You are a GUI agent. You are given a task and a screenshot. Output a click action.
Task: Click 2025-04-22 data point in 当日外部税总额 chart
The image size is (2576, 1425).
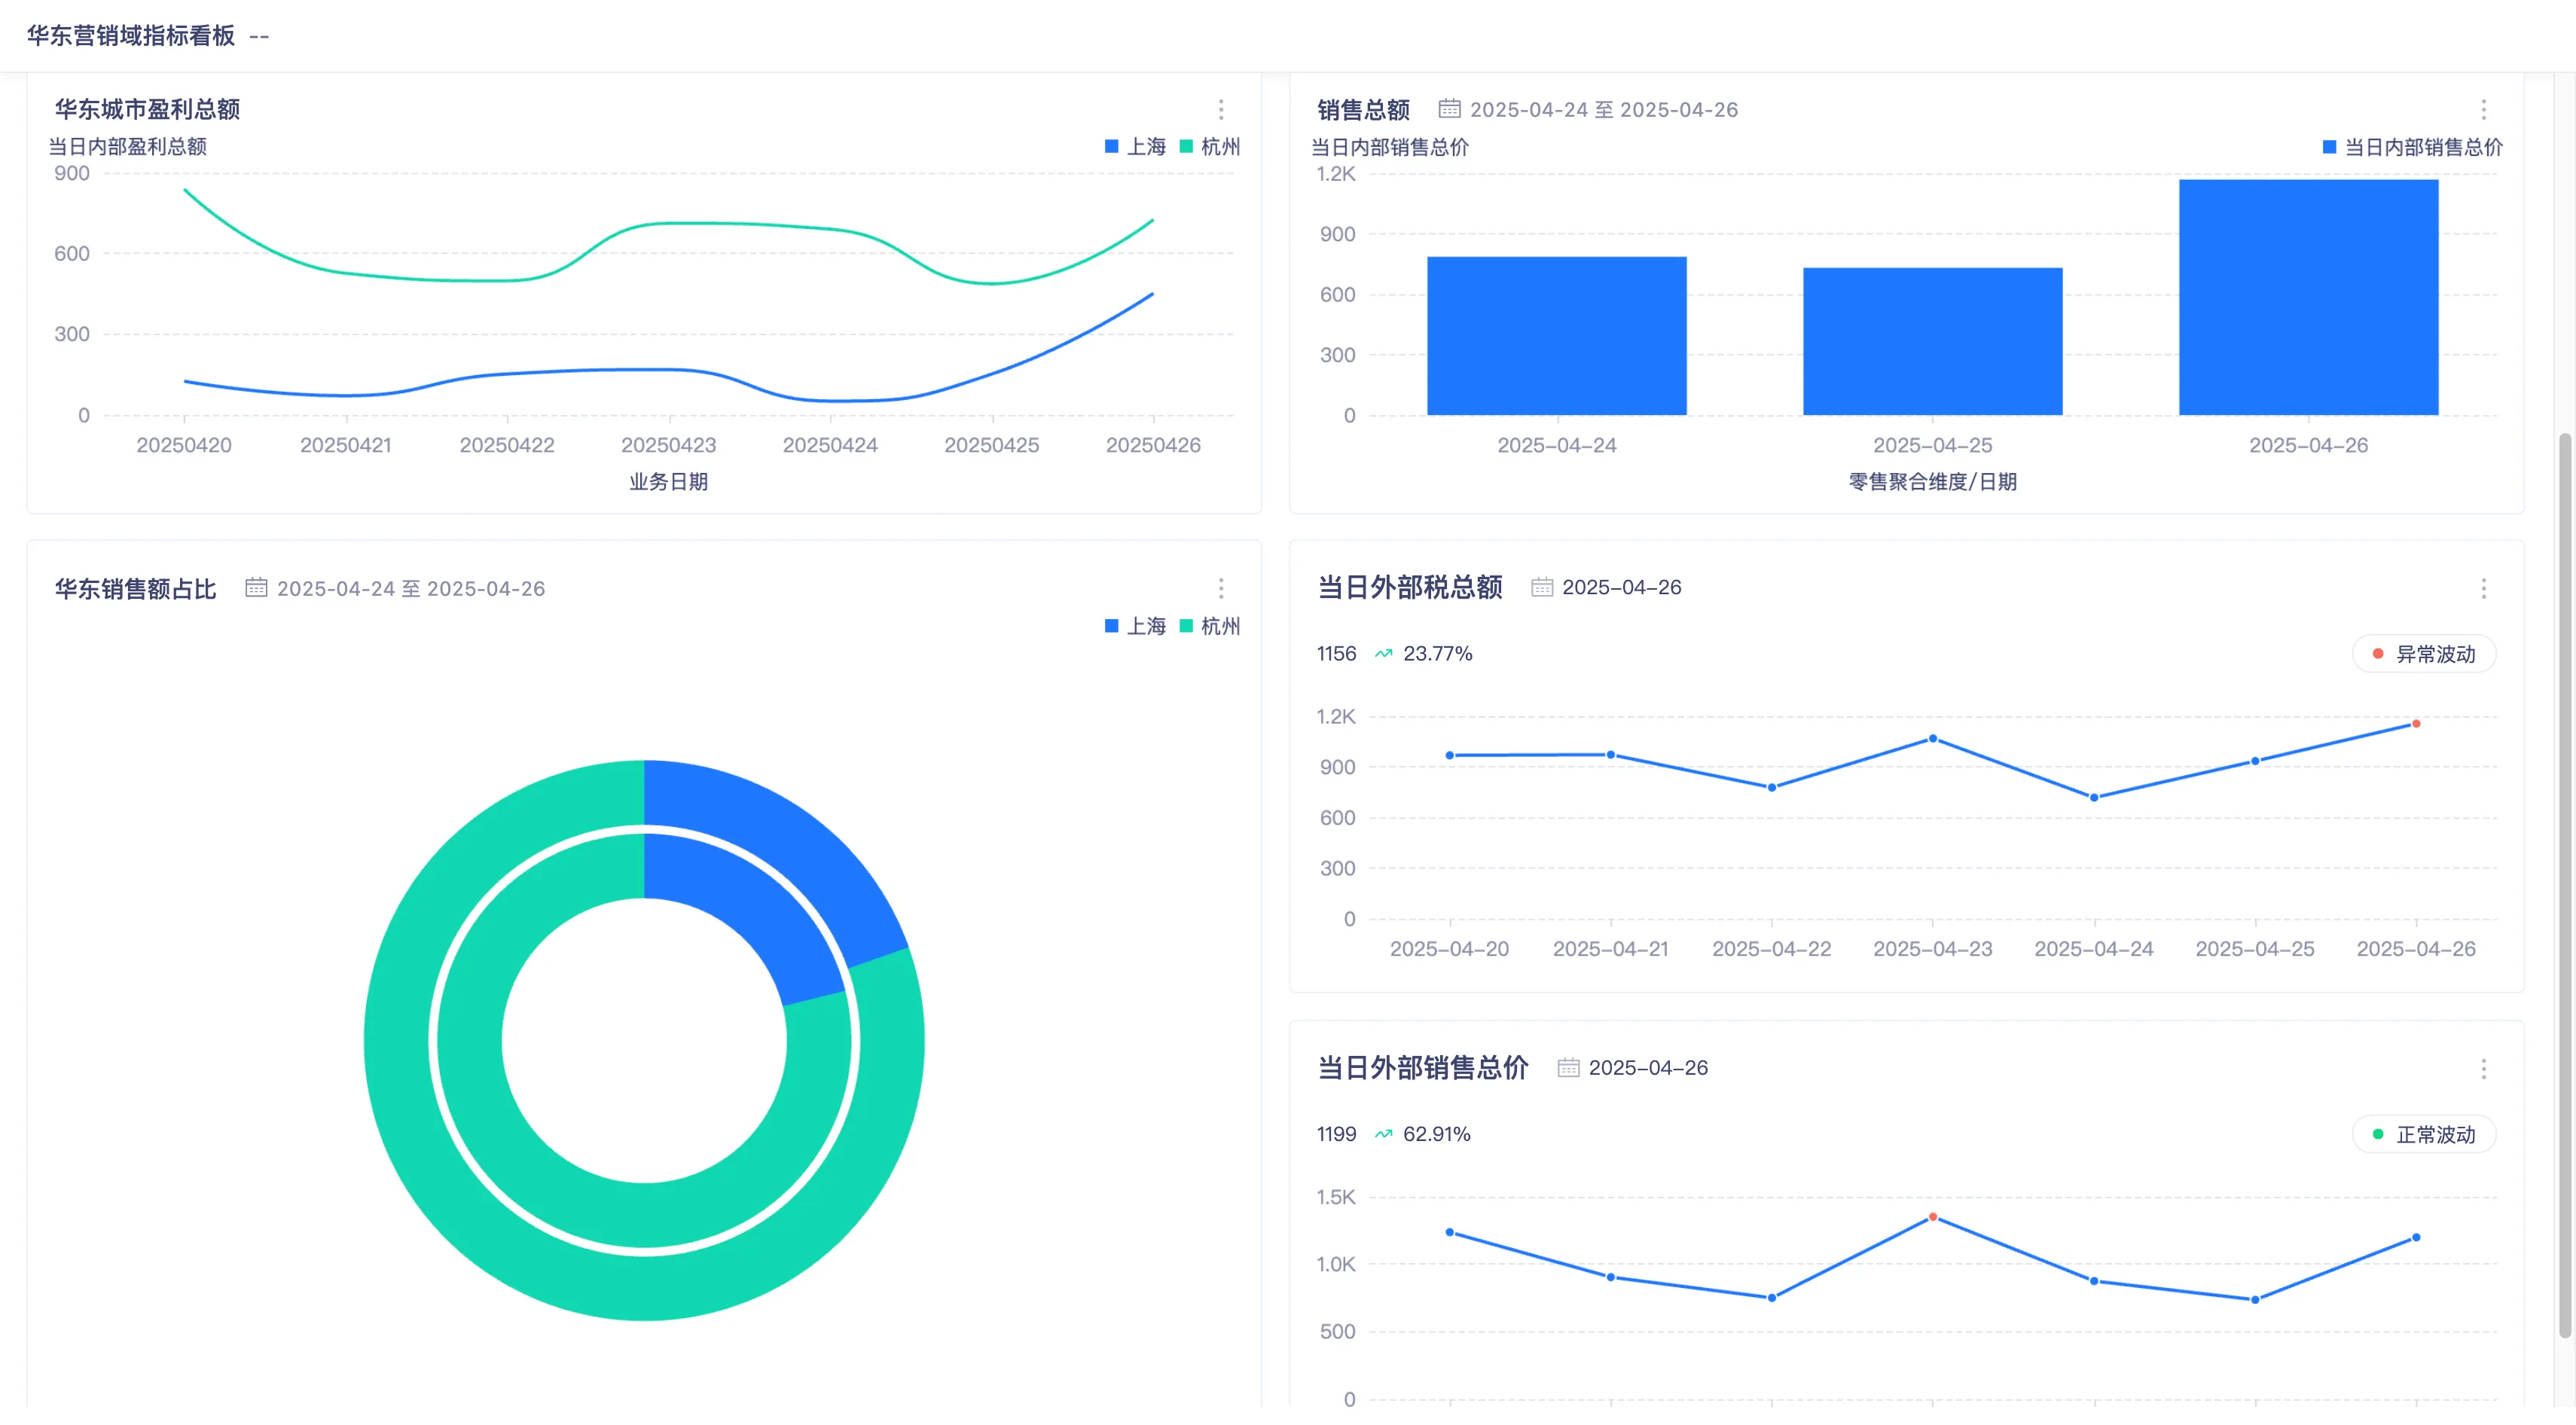point(1771,788)
